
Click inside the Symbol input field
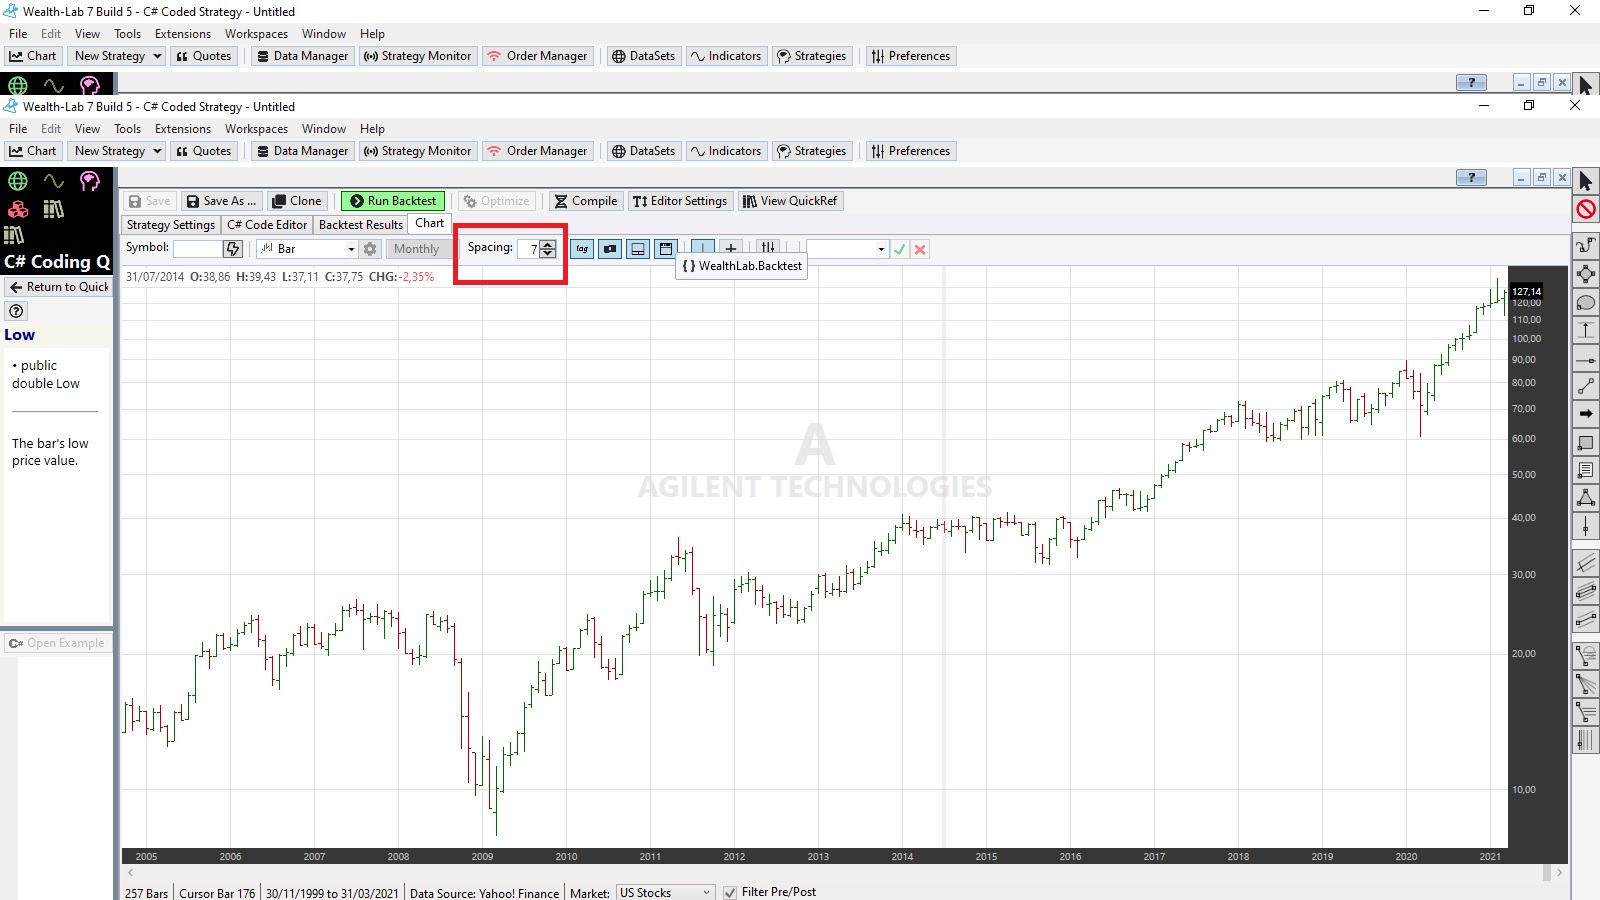coord(198,249)
